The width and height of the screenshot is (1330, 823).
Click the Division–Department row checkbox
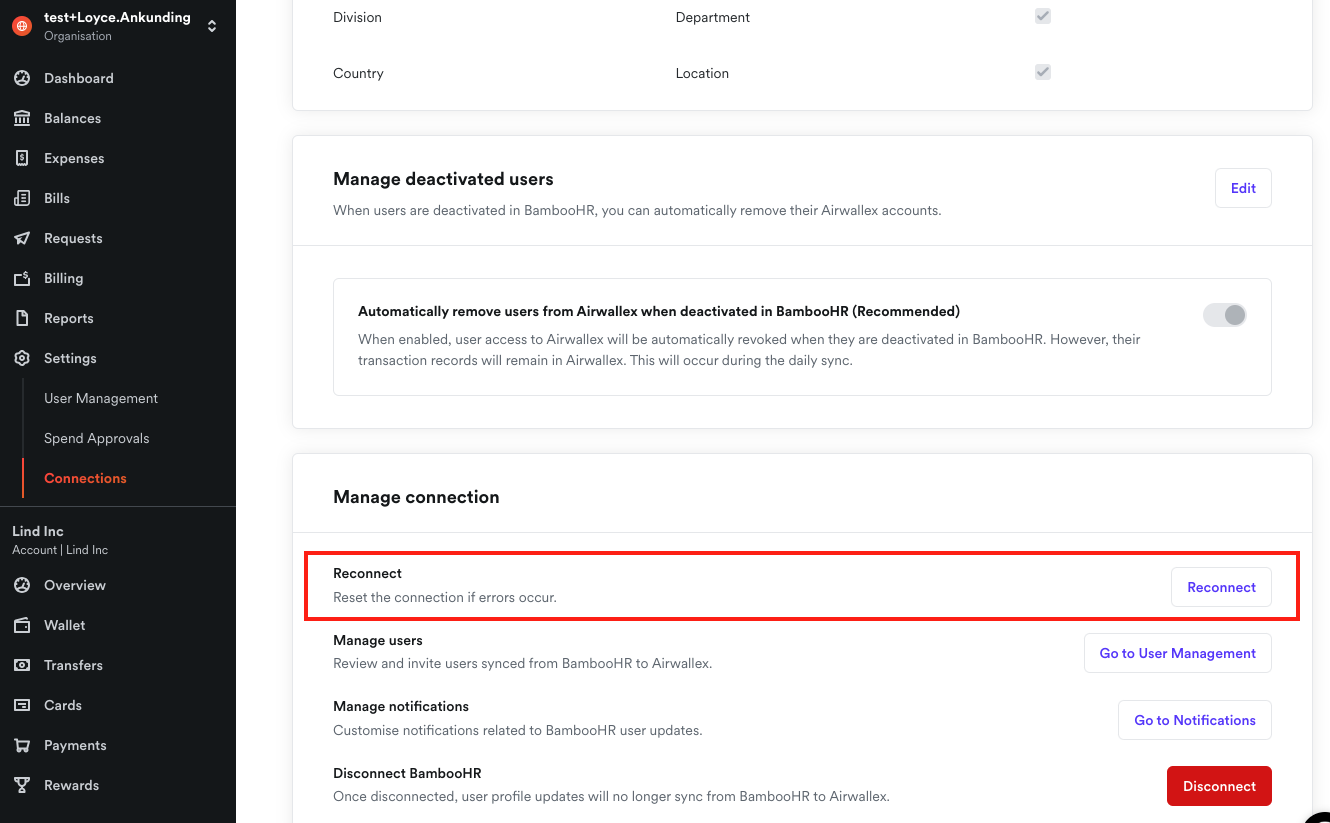tap(1043, 16)
